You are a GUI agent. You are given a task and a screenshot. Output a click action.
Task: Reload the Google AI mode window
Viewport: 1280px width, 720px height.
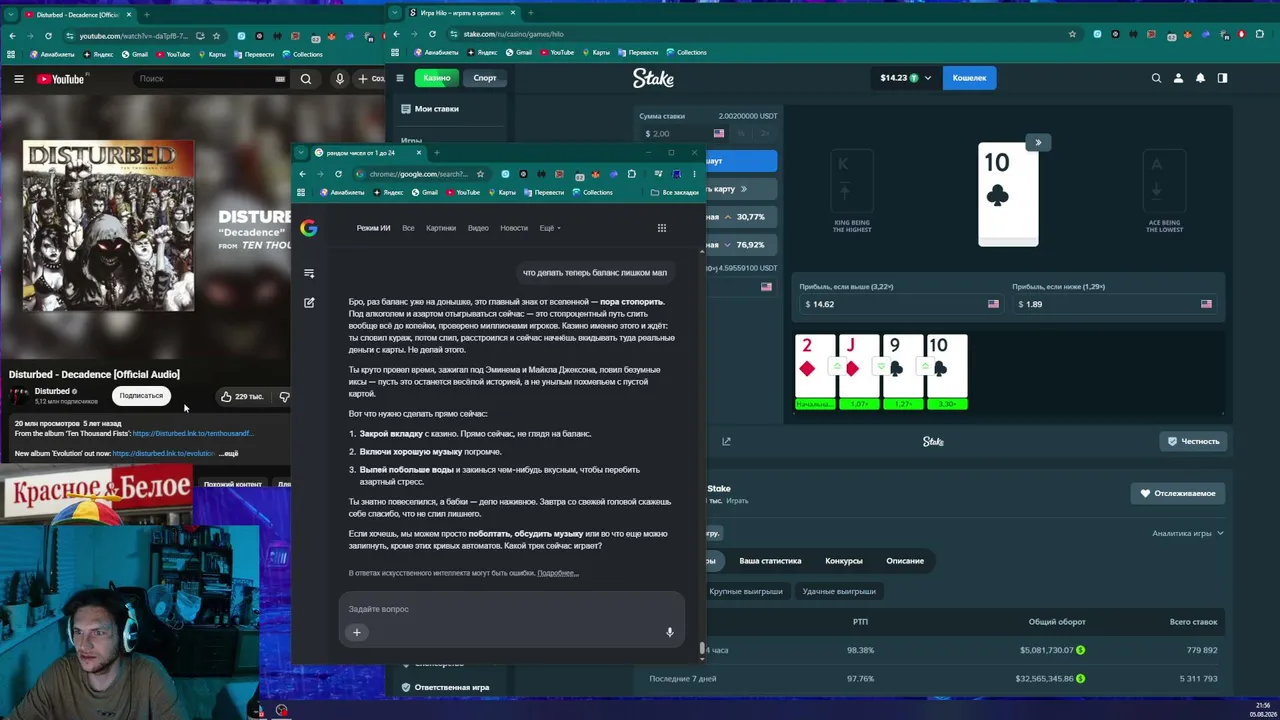pyautogui.click(x=338, y=174)
